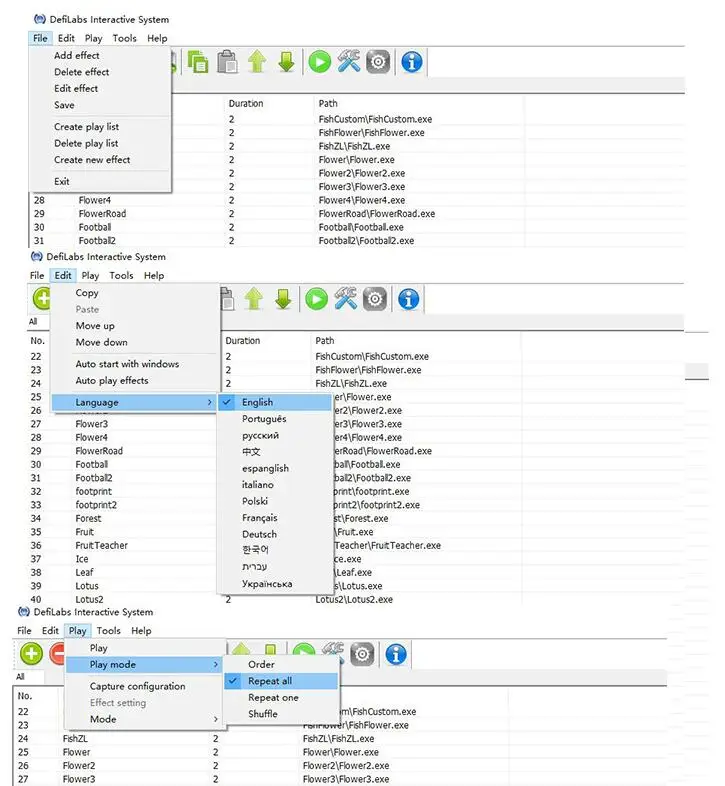The width and height of the screenshot is (725, 786).
Task: Choose Shuffle play mode
Action: click(x=281, y=713)
